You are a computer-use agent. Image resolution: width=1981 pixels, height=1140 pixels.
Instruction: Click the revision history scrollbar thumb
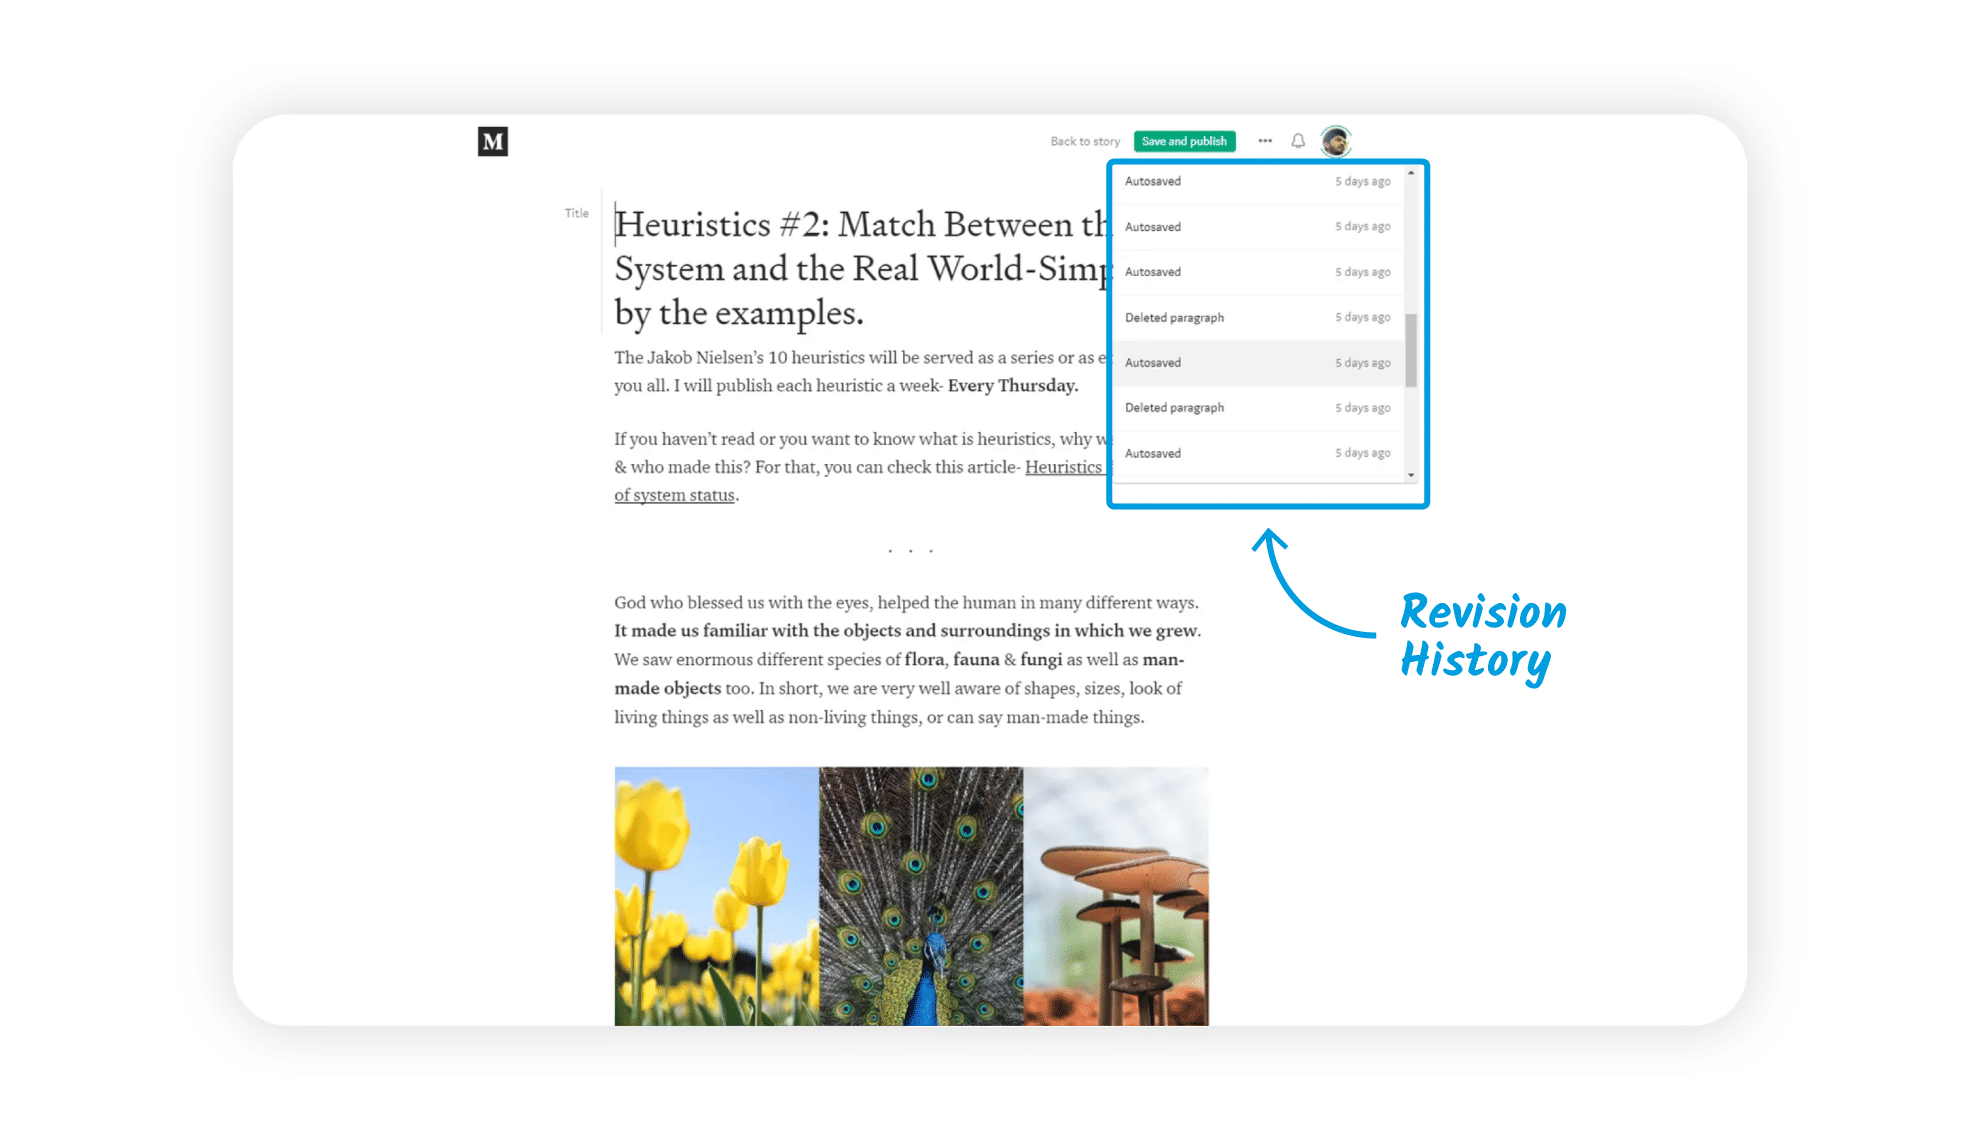[1413, 340]
